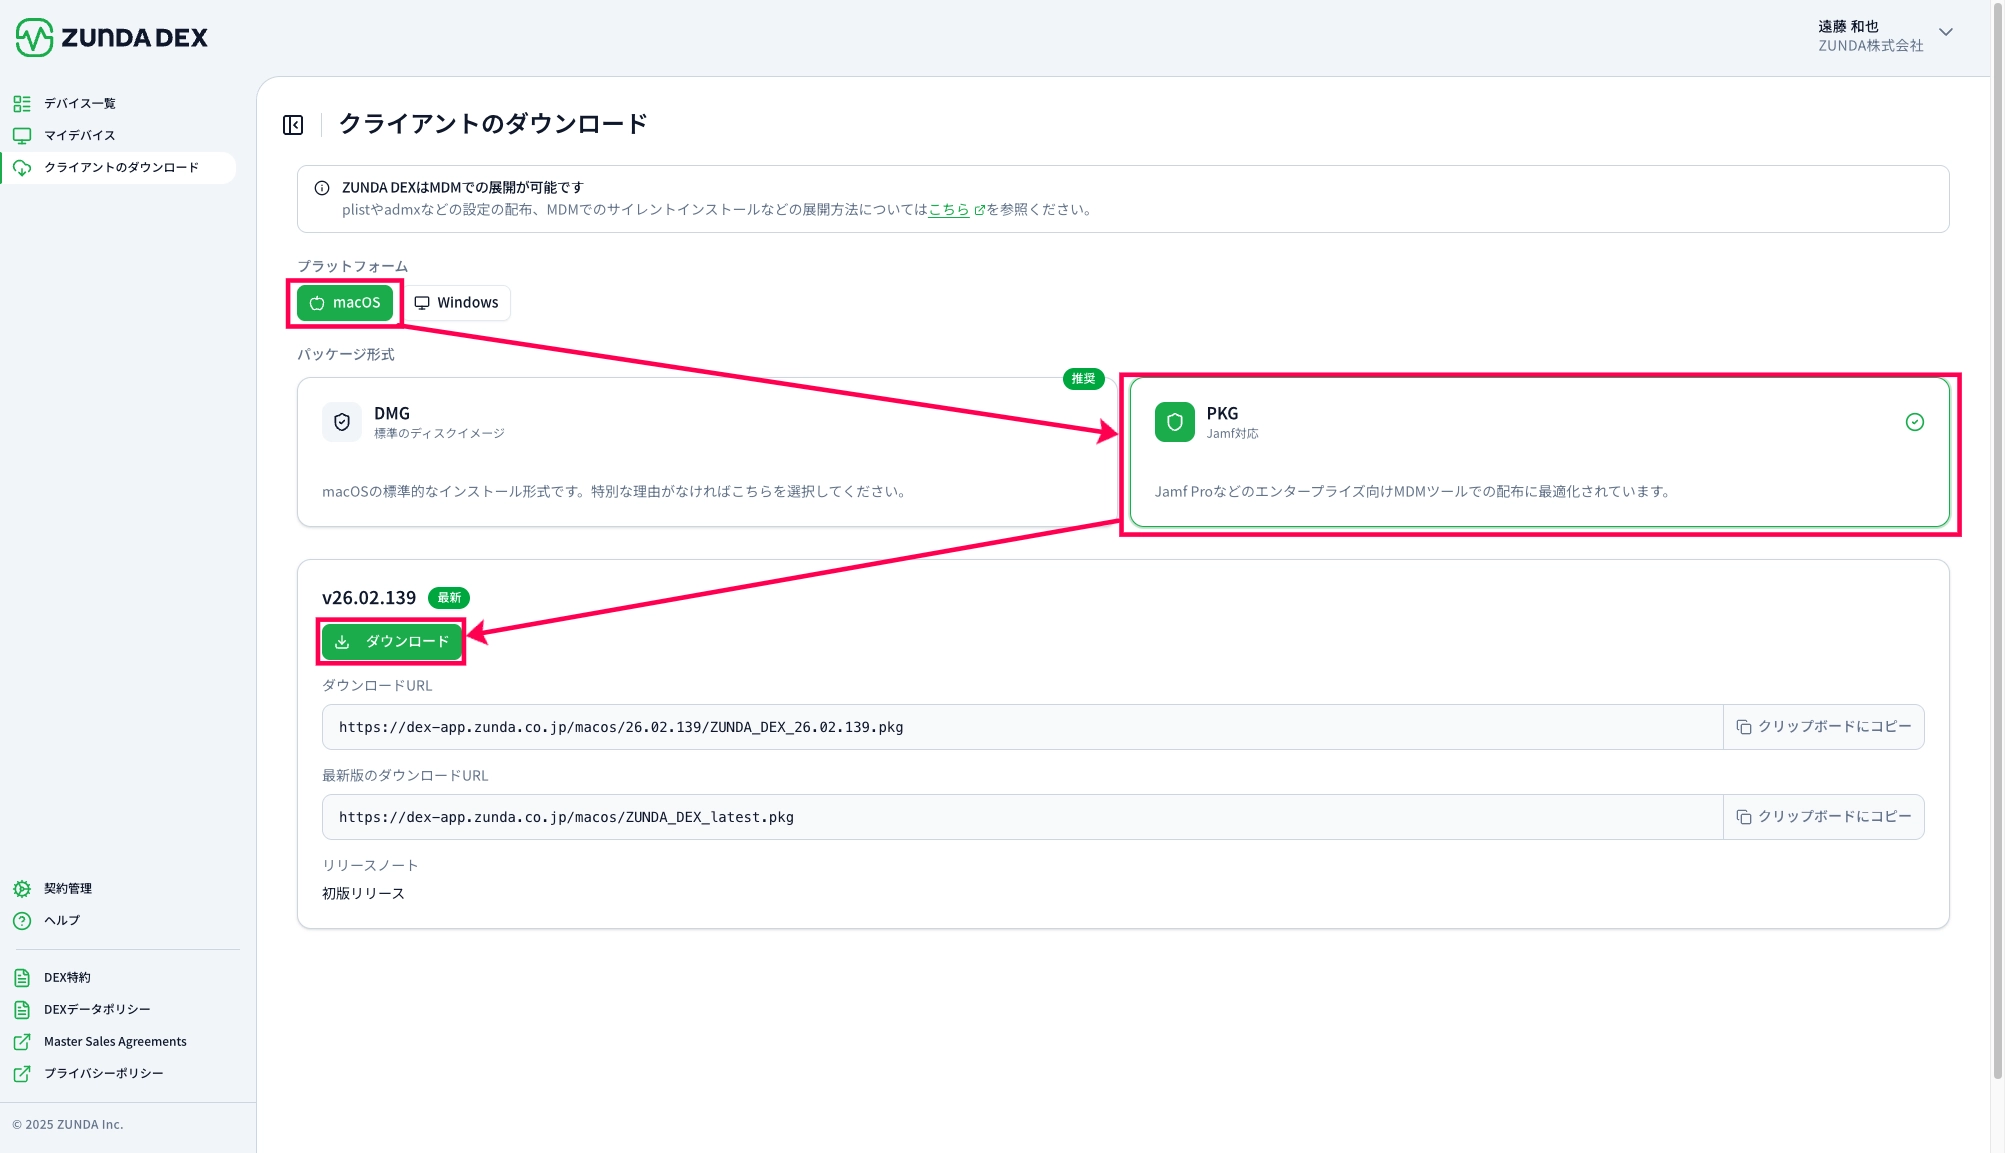Viewport: 2005px width, 1153px height.
Task: Click the help question mark icon
Action: click(x=22, y=921)
